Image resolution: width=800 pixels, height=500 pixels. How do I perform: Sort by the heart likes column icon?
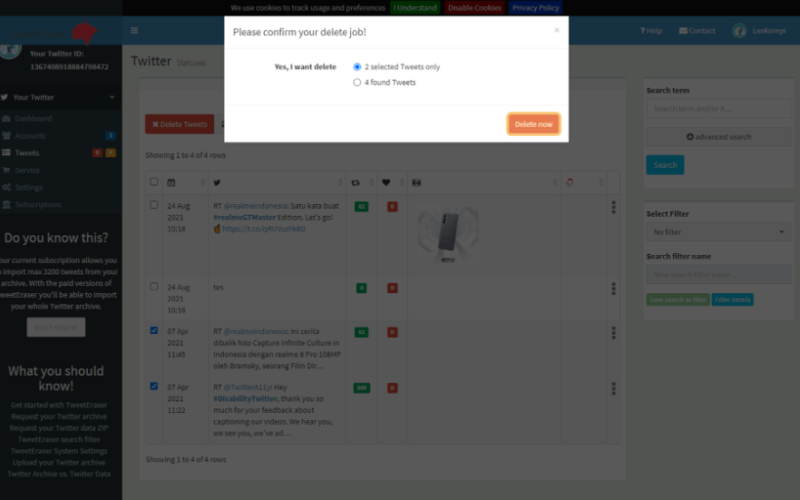pos(386,182)
